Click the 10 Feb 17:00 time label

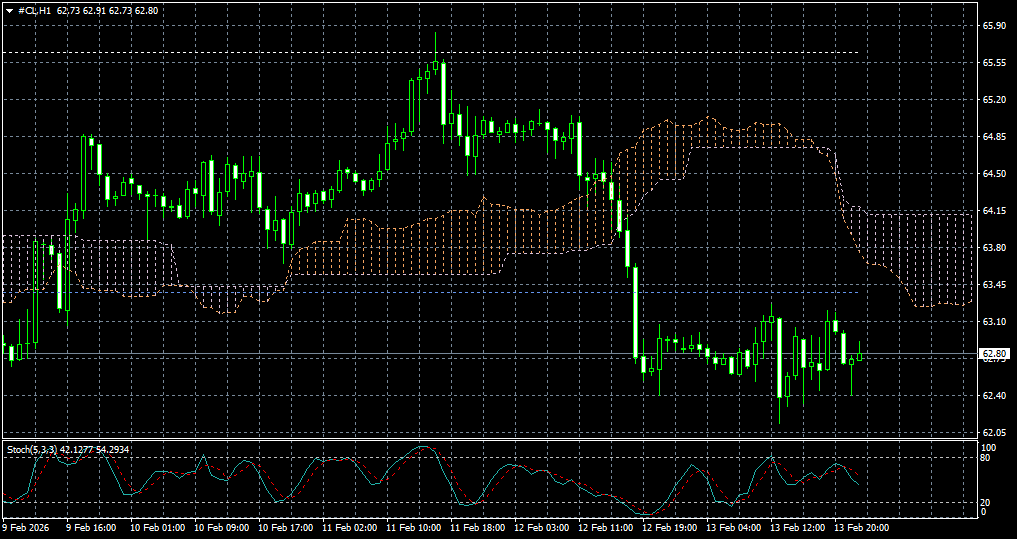coord(286,528)
